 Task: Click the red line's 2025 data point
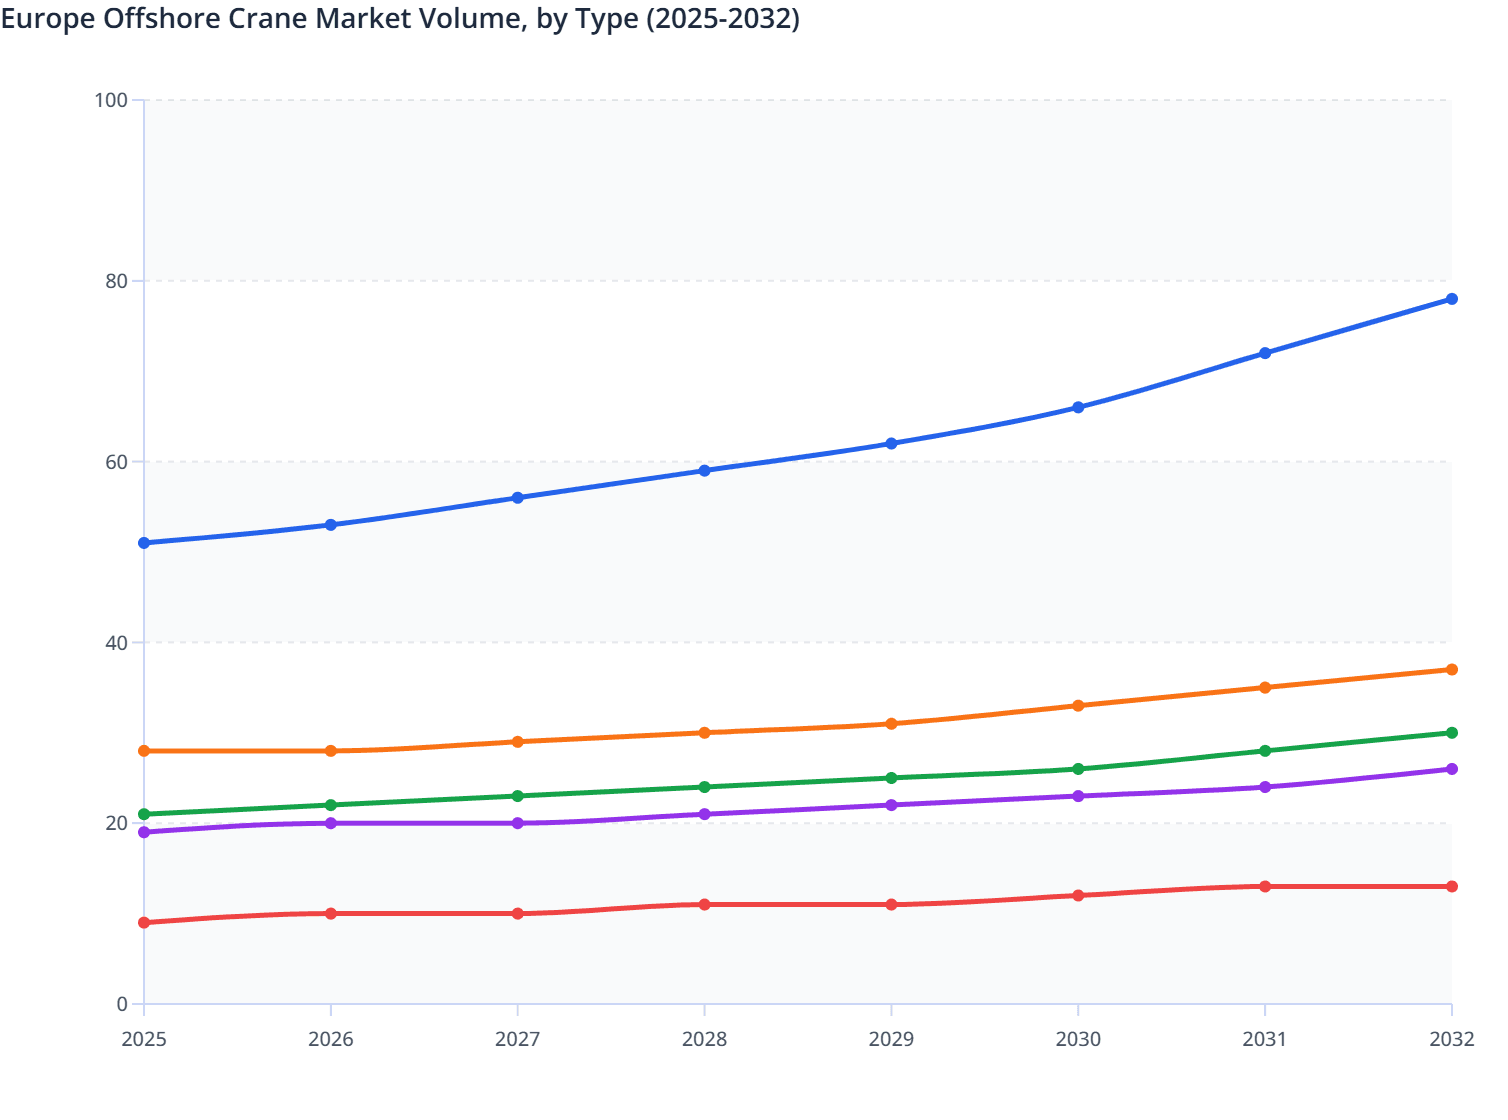pos(144,923)
